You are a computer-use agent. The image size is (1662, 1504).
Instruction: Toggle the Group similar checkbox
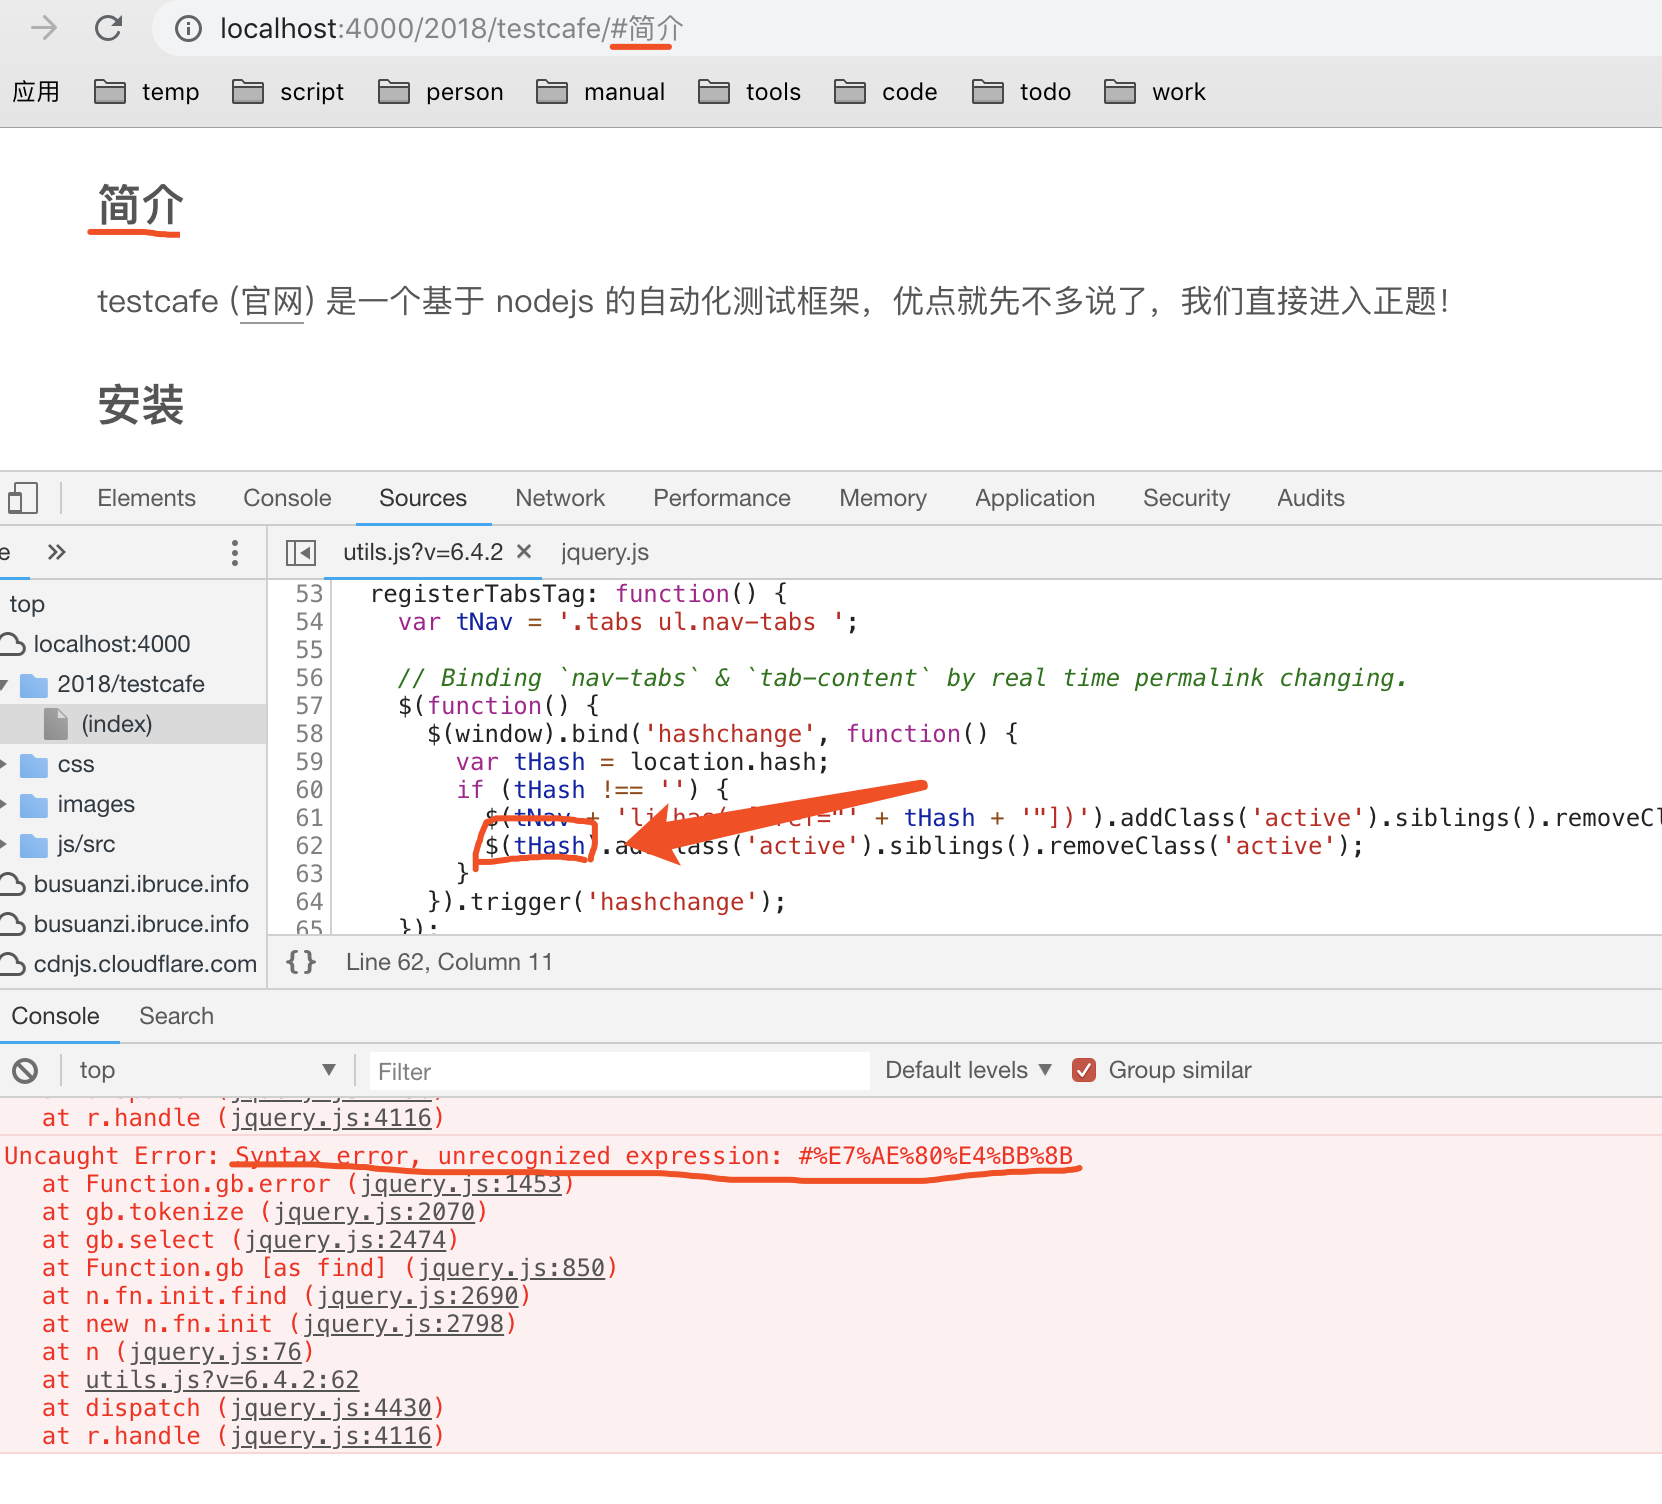click(x=1084, y=1070)
